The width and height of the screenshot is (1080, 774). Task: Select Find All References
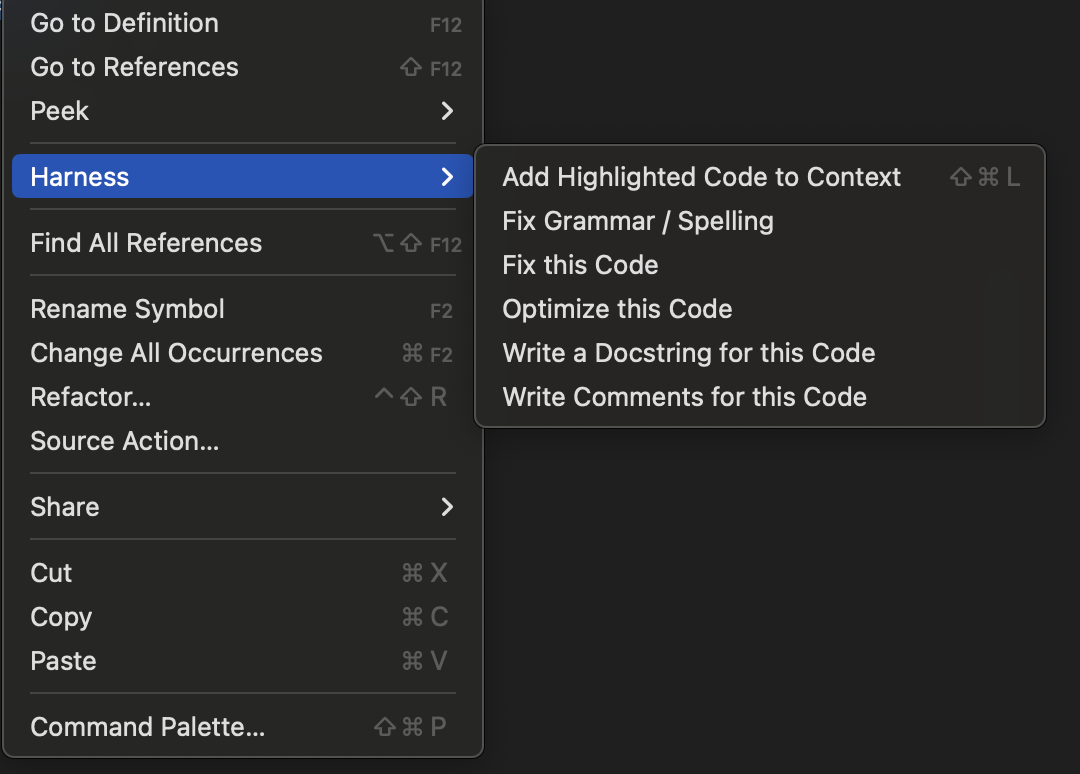(145, 243)
